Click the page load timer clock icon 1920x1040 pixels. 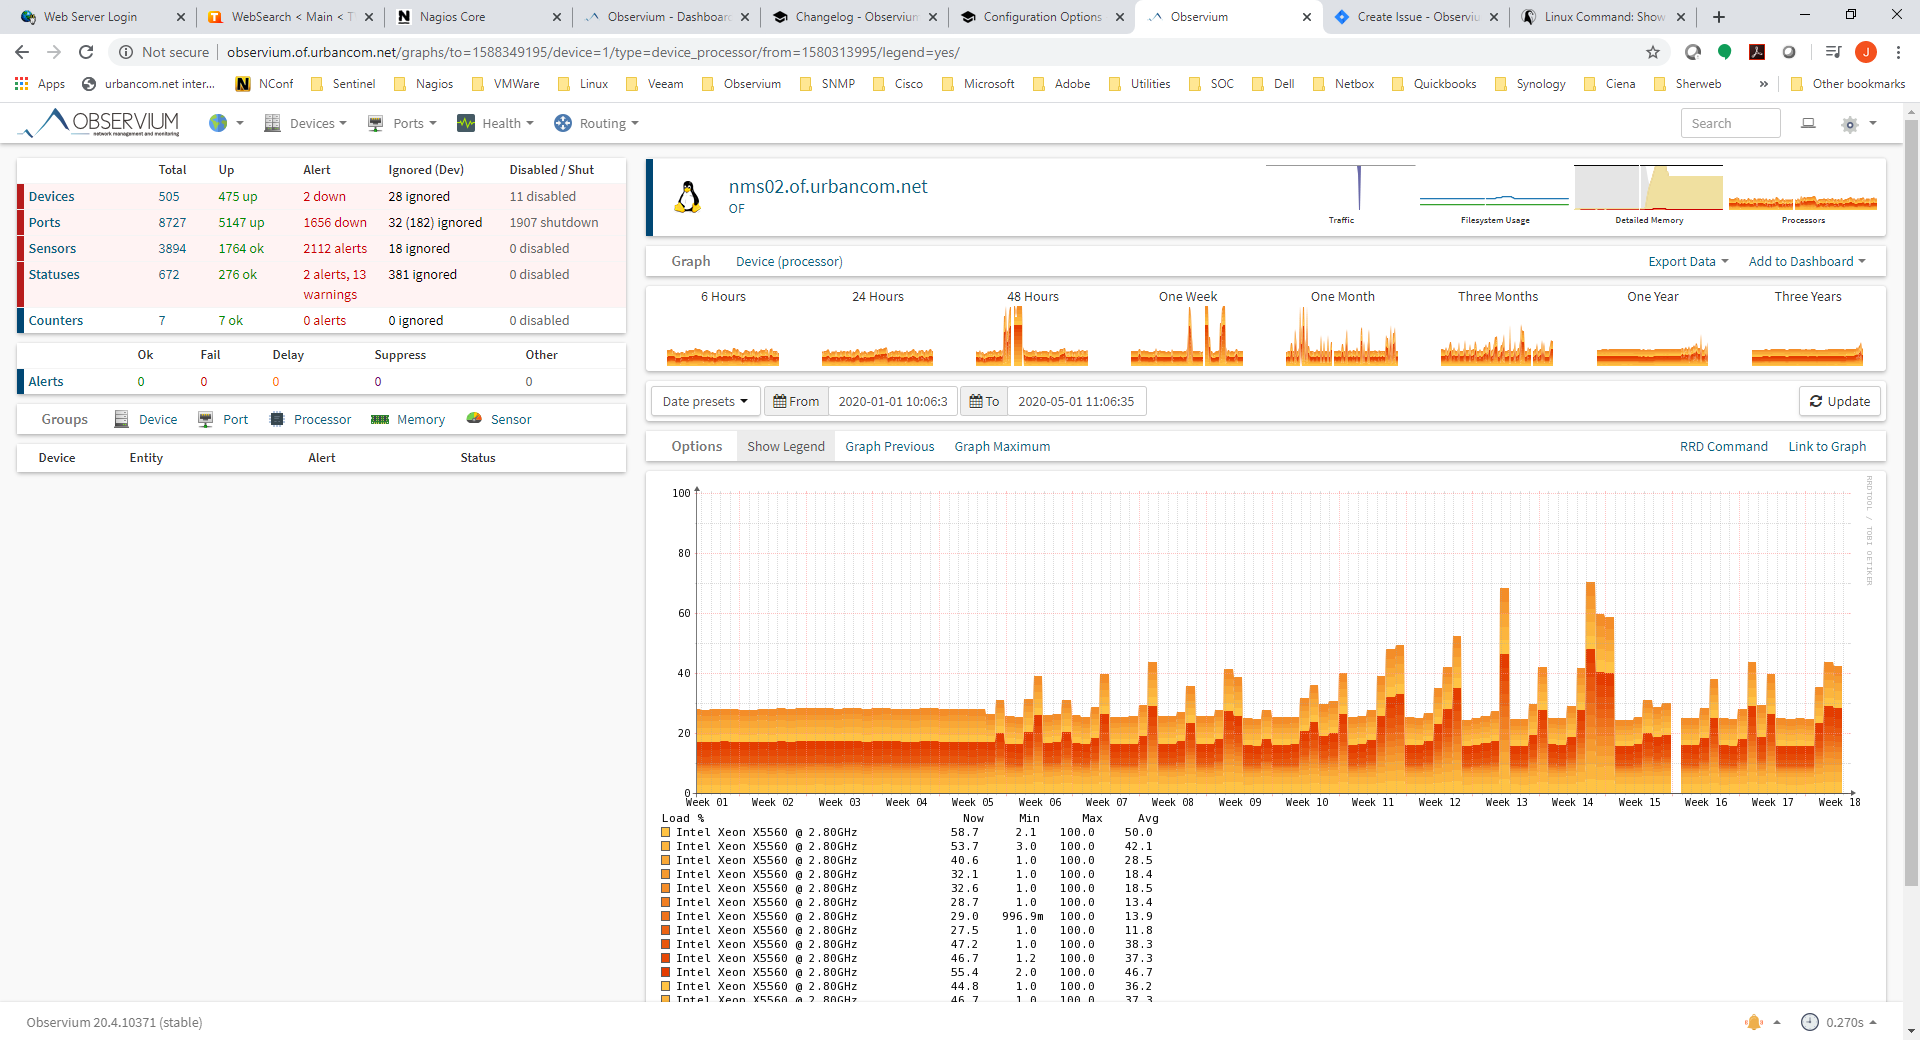click(1810, 1022)
